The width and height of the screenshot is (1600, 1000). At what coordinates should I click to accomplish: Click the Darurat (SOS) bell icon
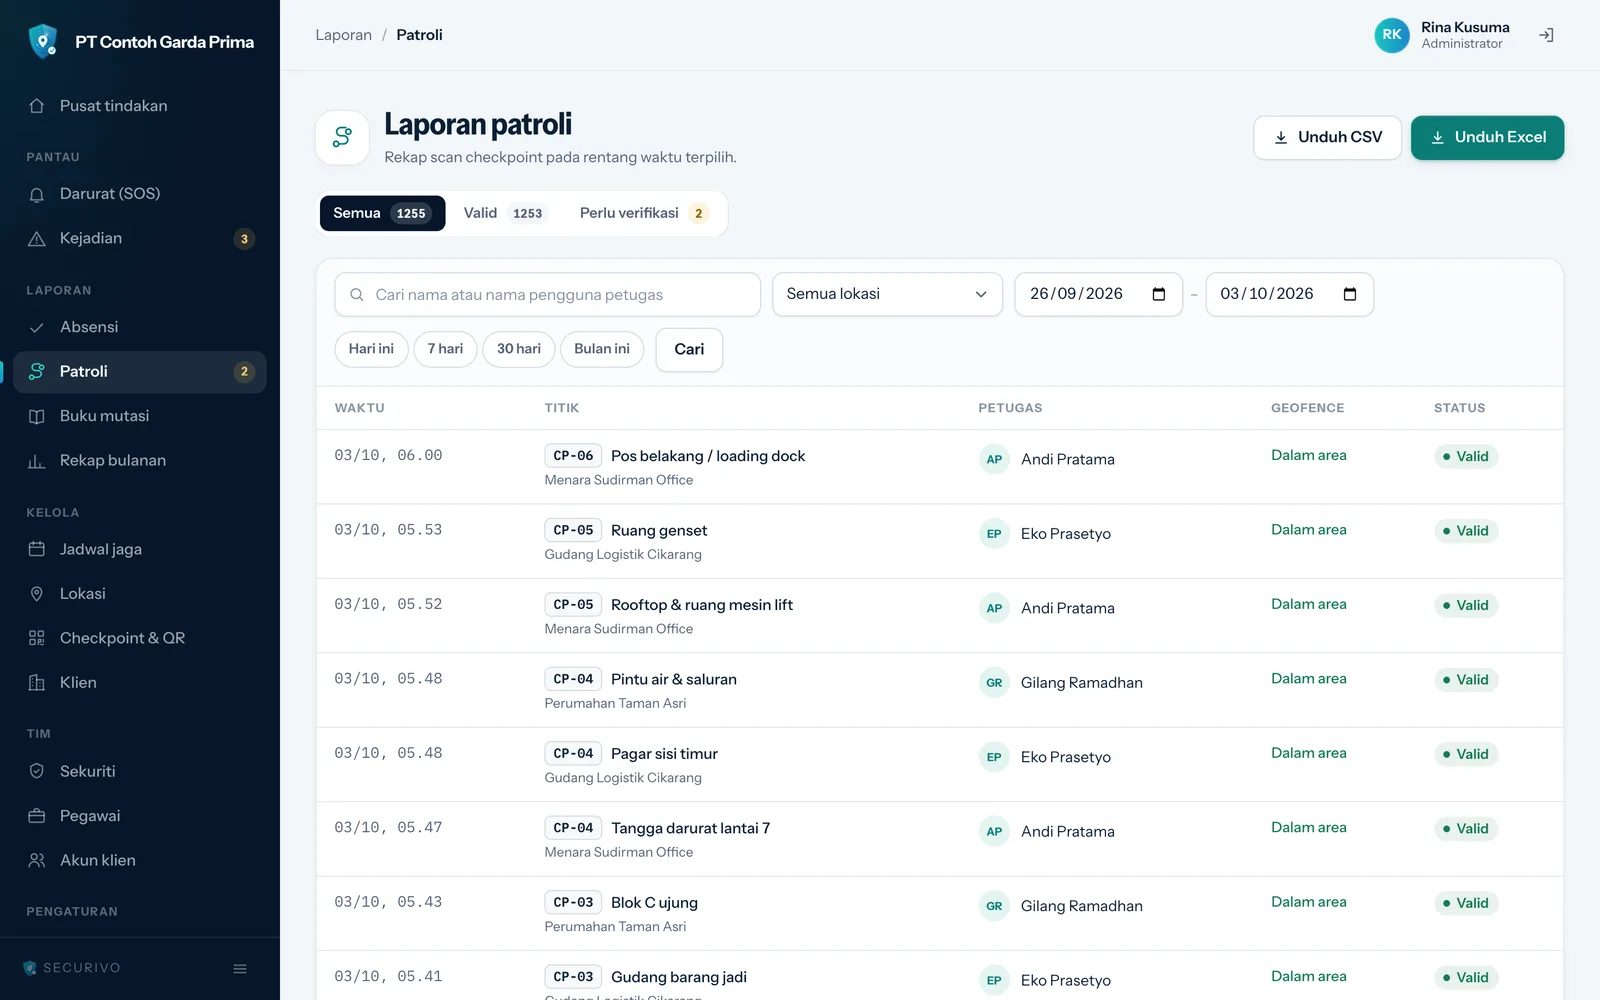pos(37,194)
